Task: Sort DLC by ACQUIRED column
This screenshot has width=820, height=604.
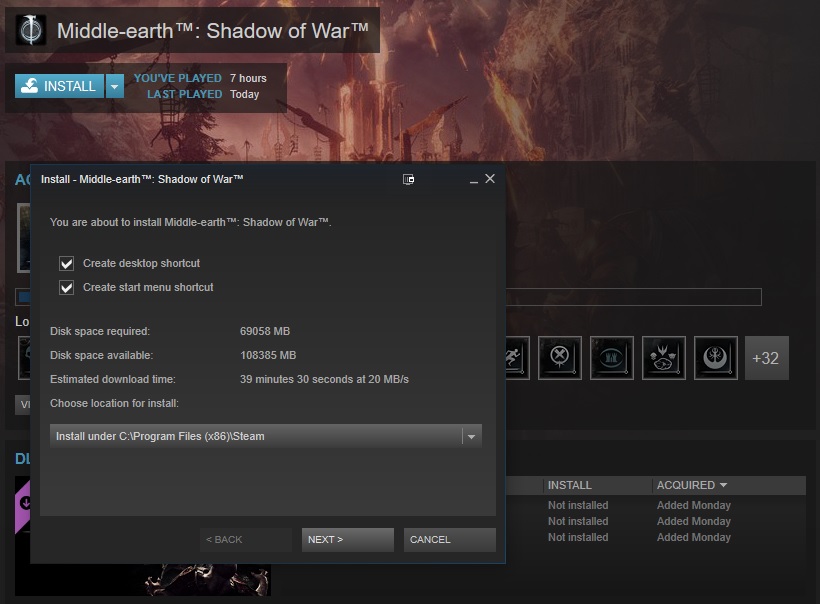Action: click(691, 485)
